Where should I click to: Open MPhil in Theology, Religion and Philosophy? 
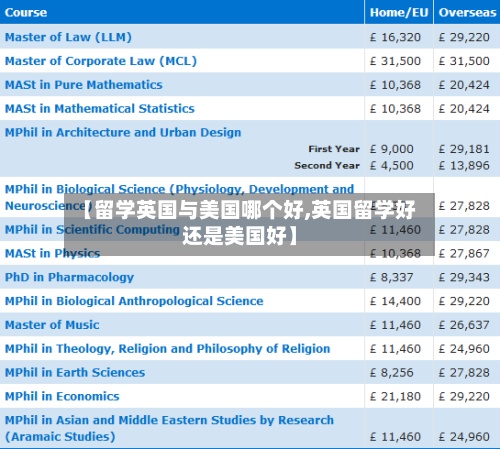click(x=167, y=349)
